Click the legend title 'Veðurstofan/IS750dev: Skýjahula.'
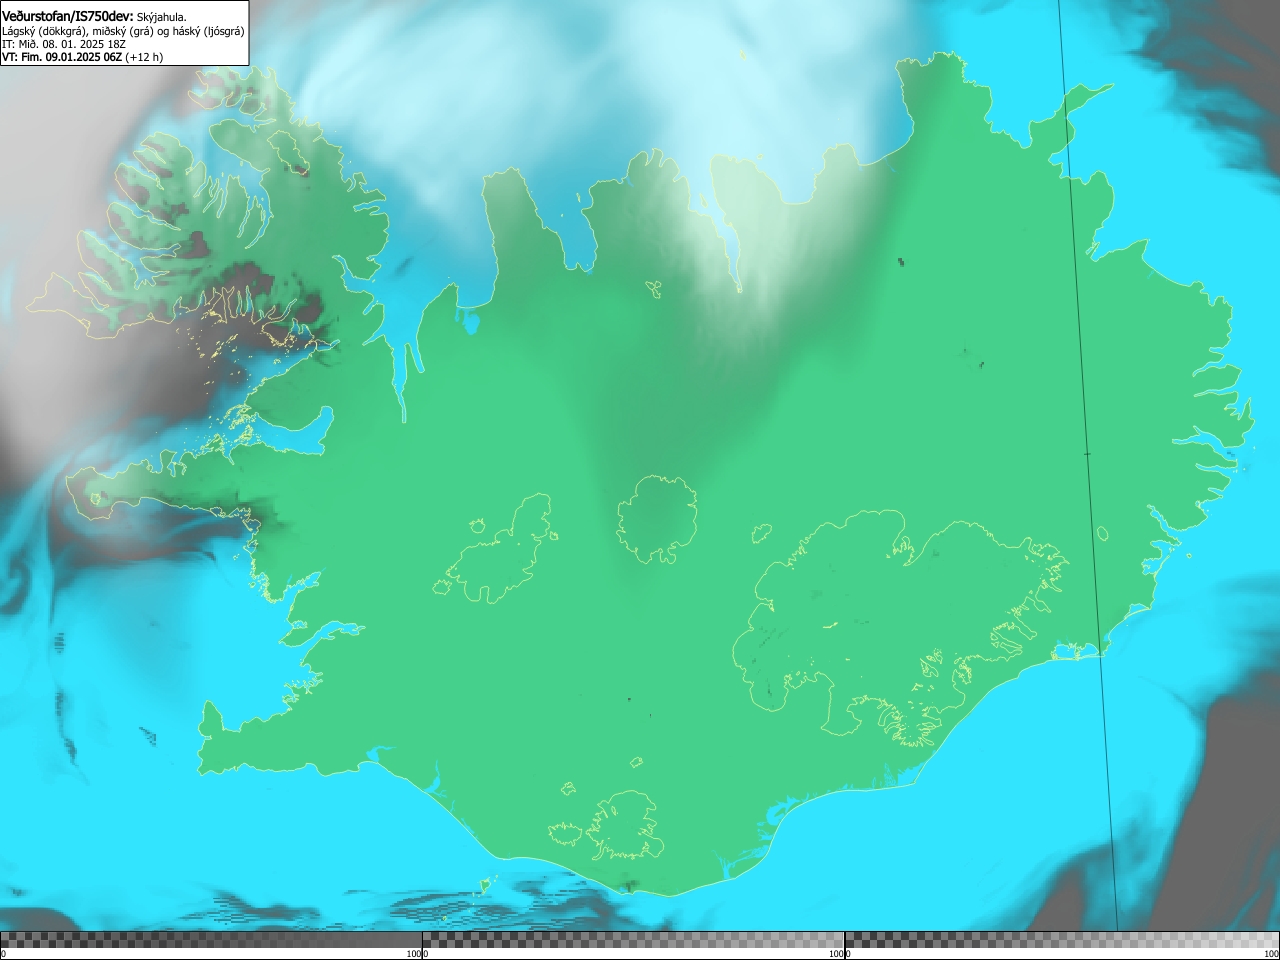Image resolution: width=1280 pixels, height=960 pixels. [95, 16]
